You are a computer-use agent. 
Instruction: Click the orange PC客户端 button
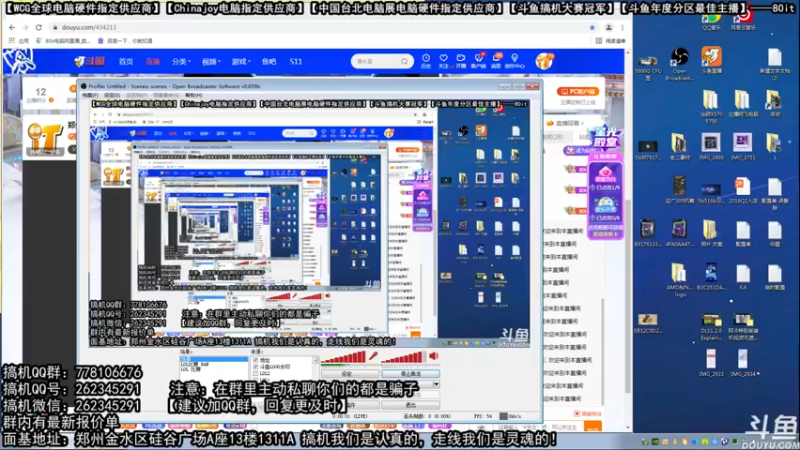pyautogui.click(x=578, y=91)
